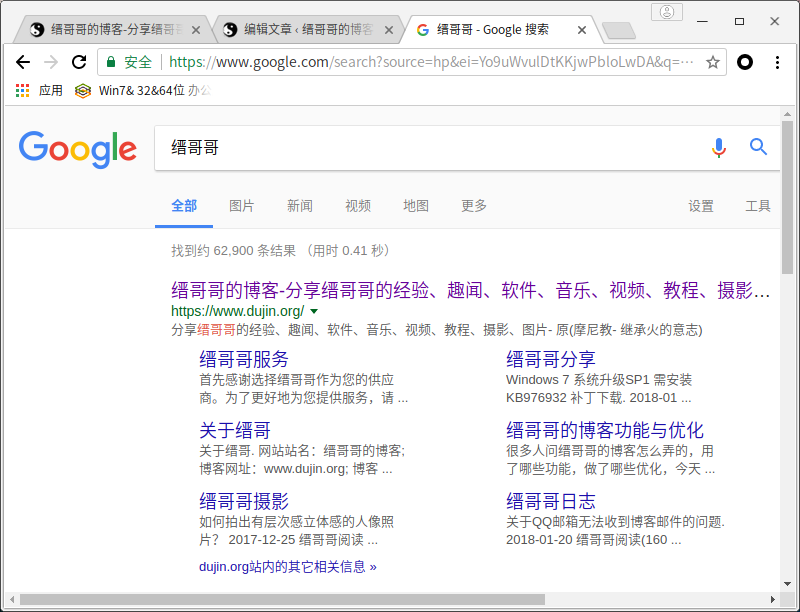
Task: Switch to 新闻 results
Action: tap(299, 206)
